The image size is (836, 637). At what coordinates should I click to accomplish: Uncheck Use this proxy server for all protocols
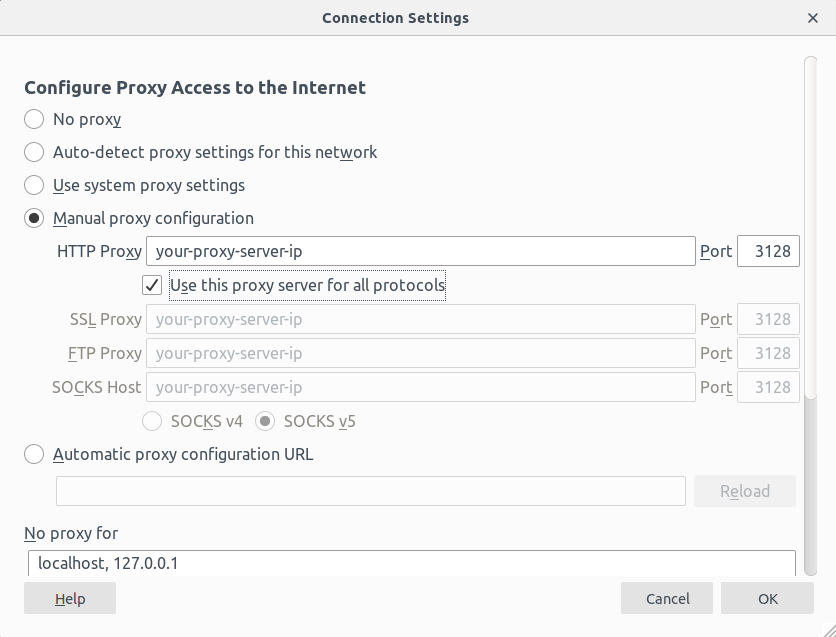tap(152, 286)
